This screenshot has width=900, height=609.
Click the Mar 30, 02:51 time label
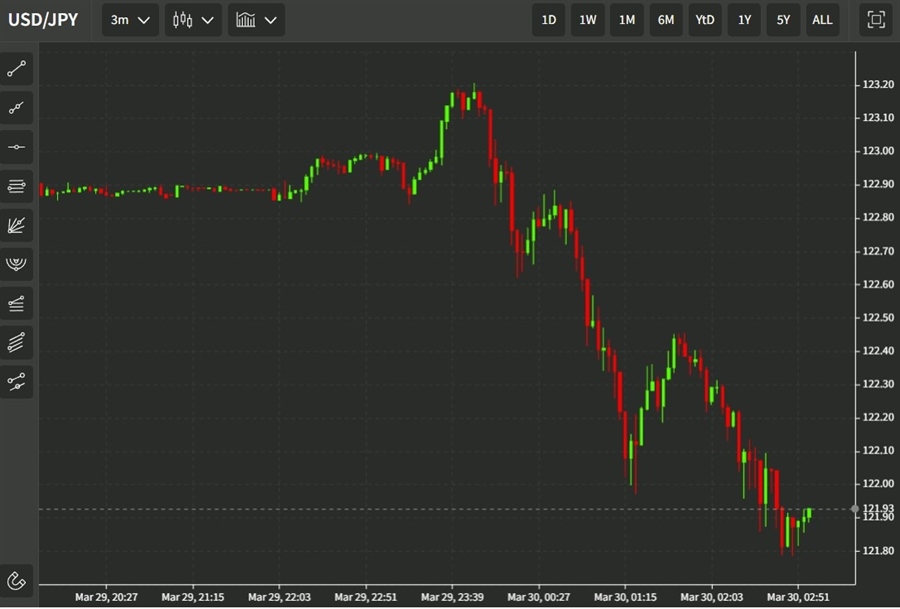pos(798,597)
